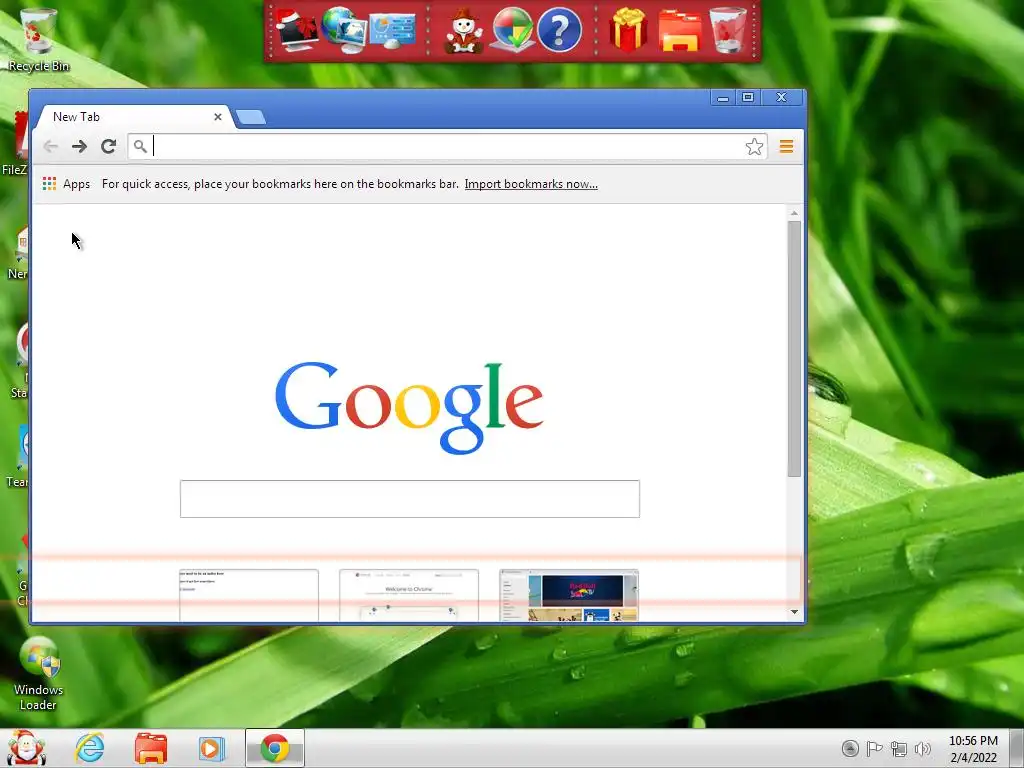Open the Welcome to Chrome thumbnail
1024x768 pixels.
(x=409, y=595)
